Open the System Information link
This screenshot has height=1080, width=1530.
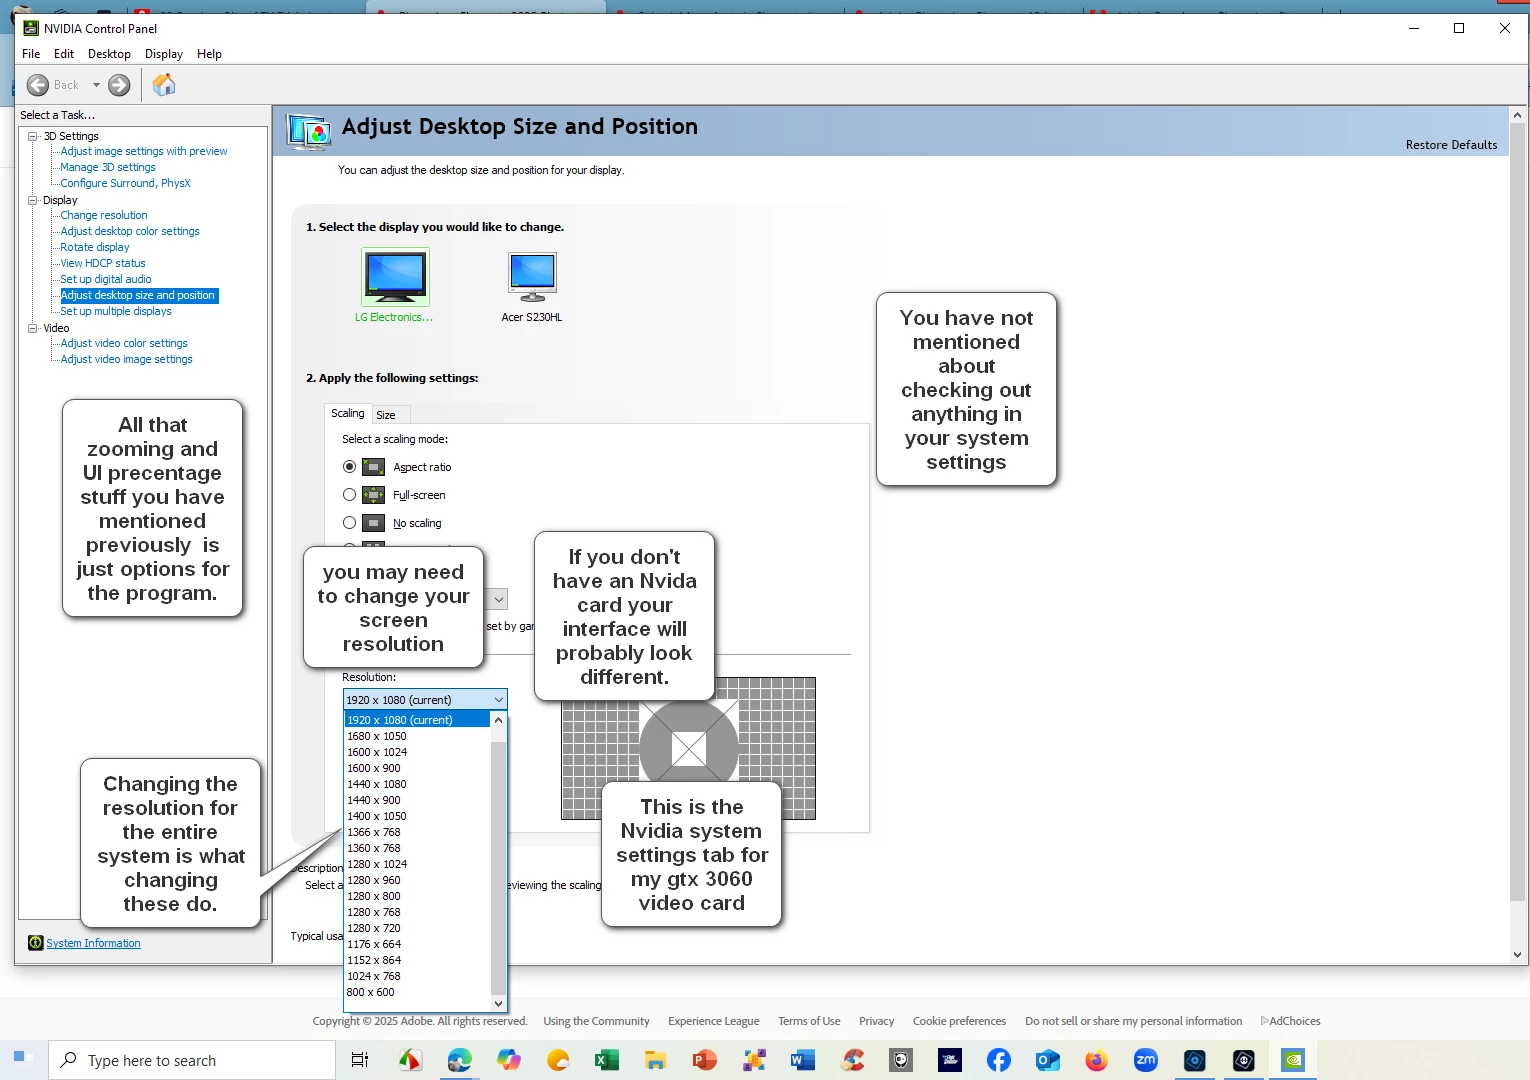pyautogui.click(x=93, y=943)
